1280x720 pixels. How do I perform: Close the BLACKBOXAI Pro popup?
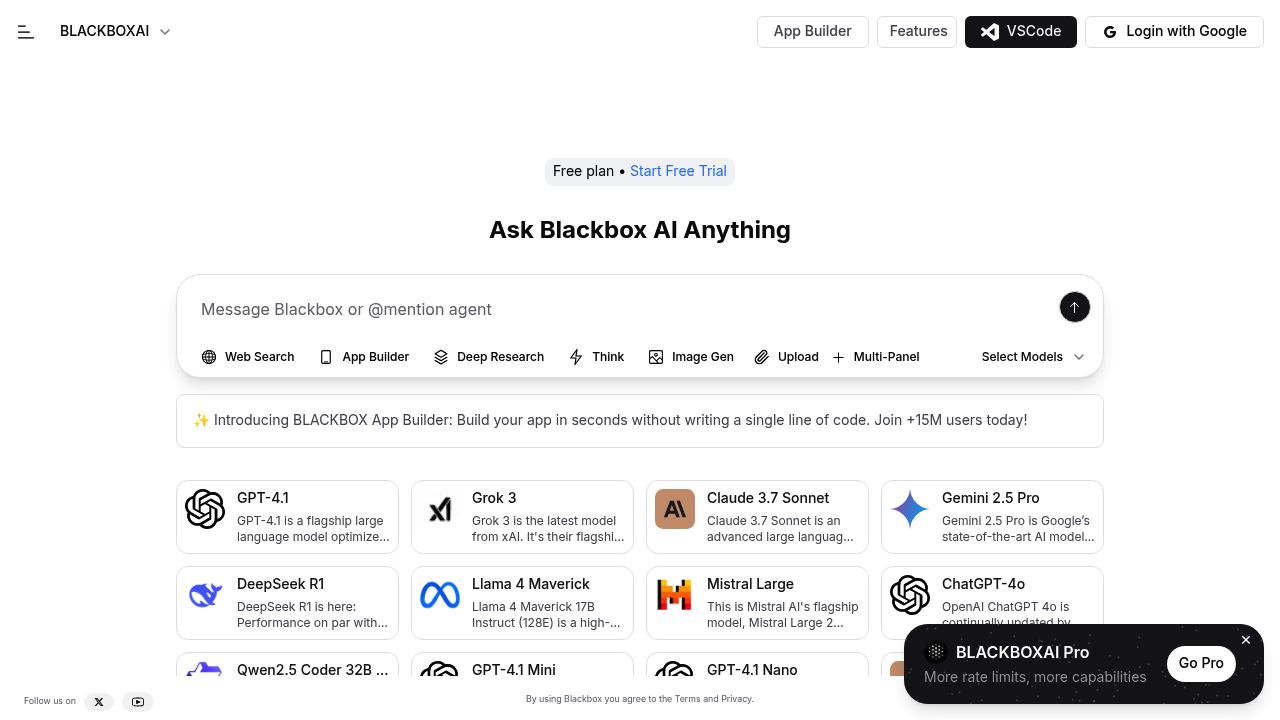pyautogui.click(x=1245, y=640)
